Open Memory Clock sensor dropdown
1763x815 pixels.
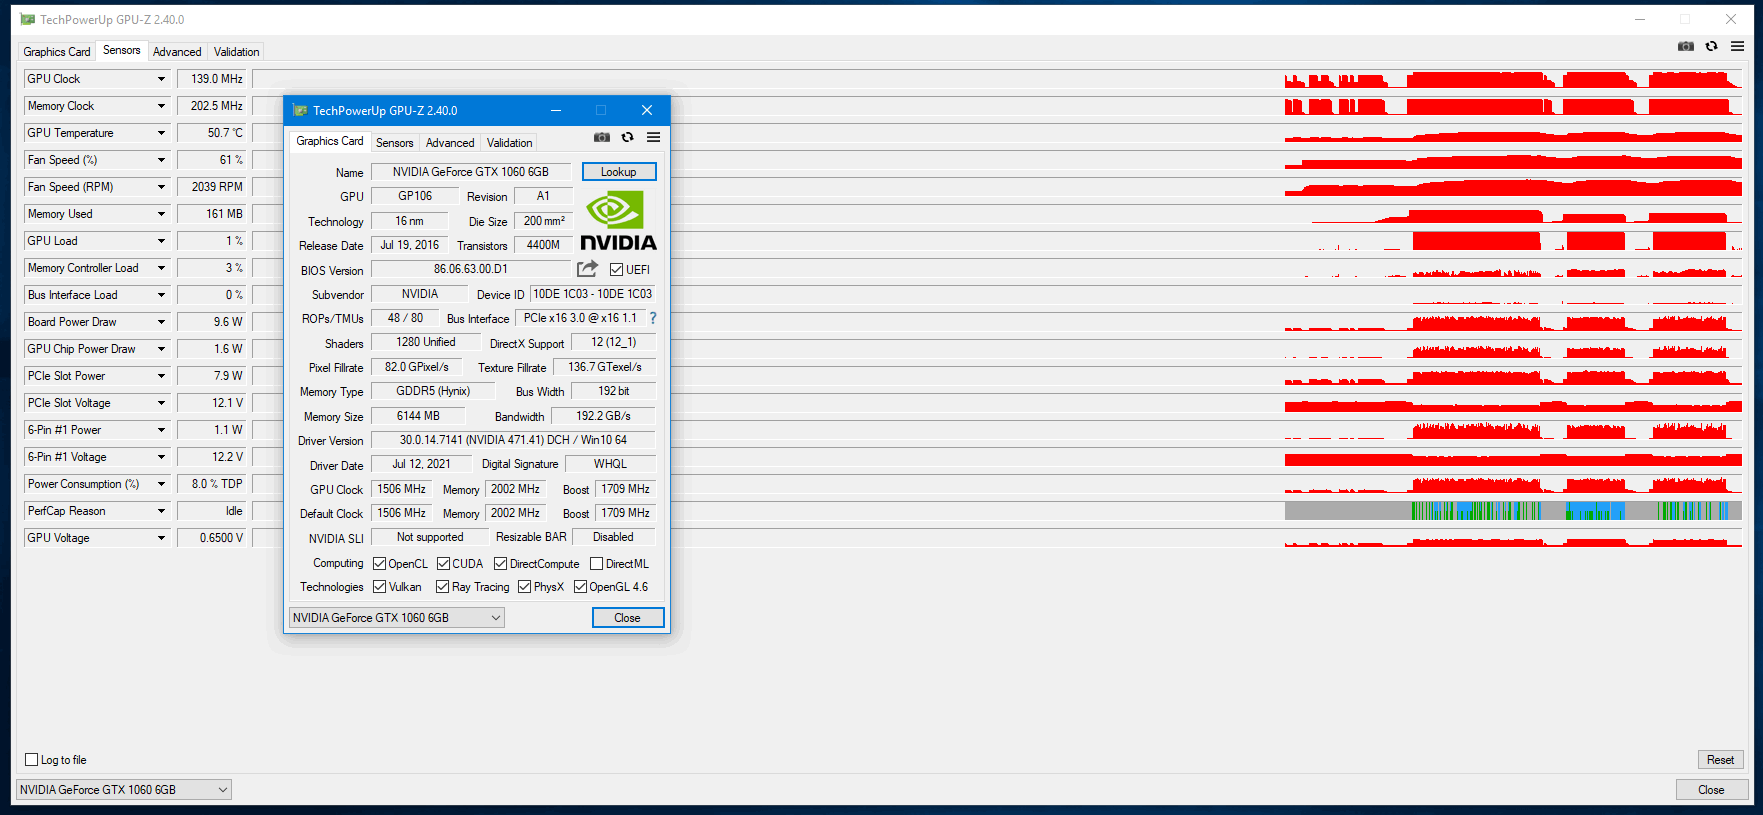(x=161, y=106)
